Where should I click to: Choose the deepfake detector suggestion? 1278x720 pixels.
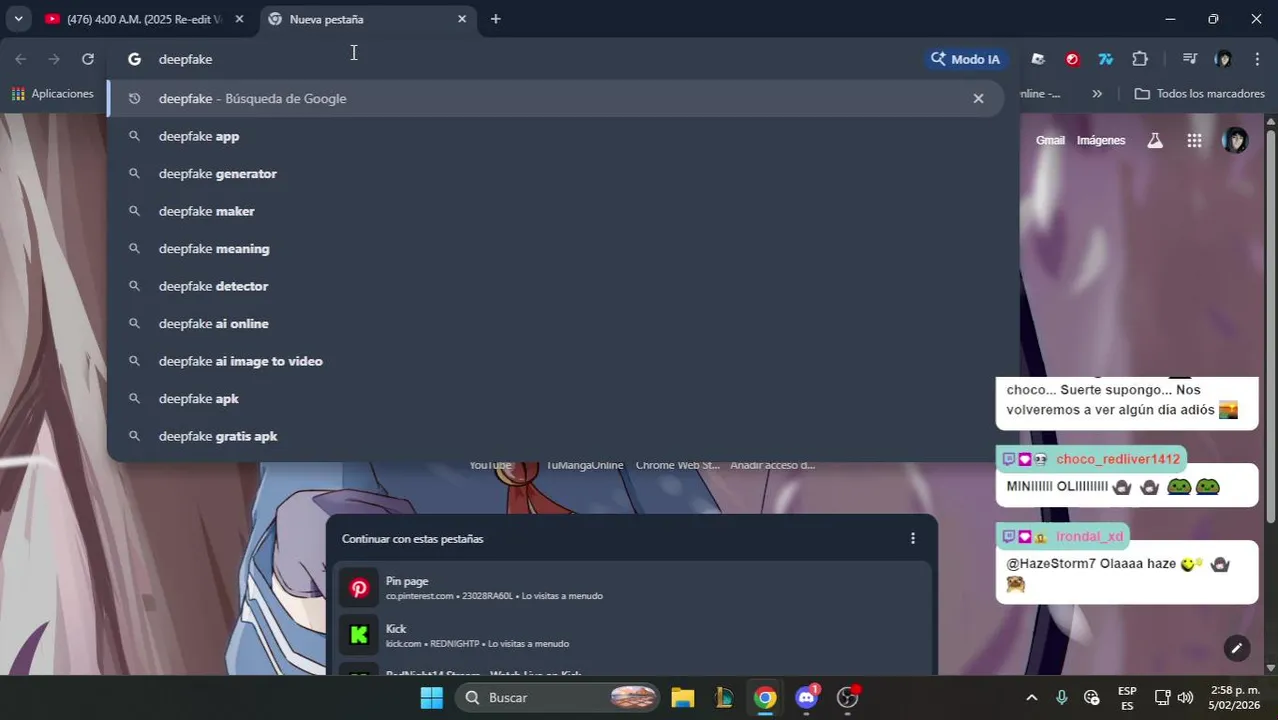click(555, 286)
